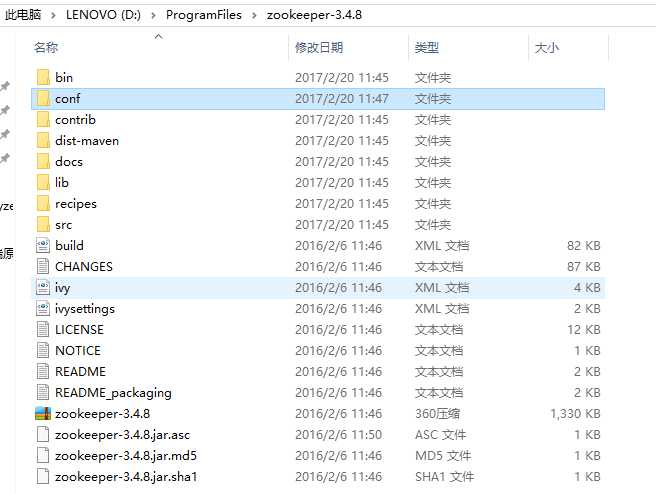Select the file name NOTICE
656x494 pixels.
(x=78, y=351)
